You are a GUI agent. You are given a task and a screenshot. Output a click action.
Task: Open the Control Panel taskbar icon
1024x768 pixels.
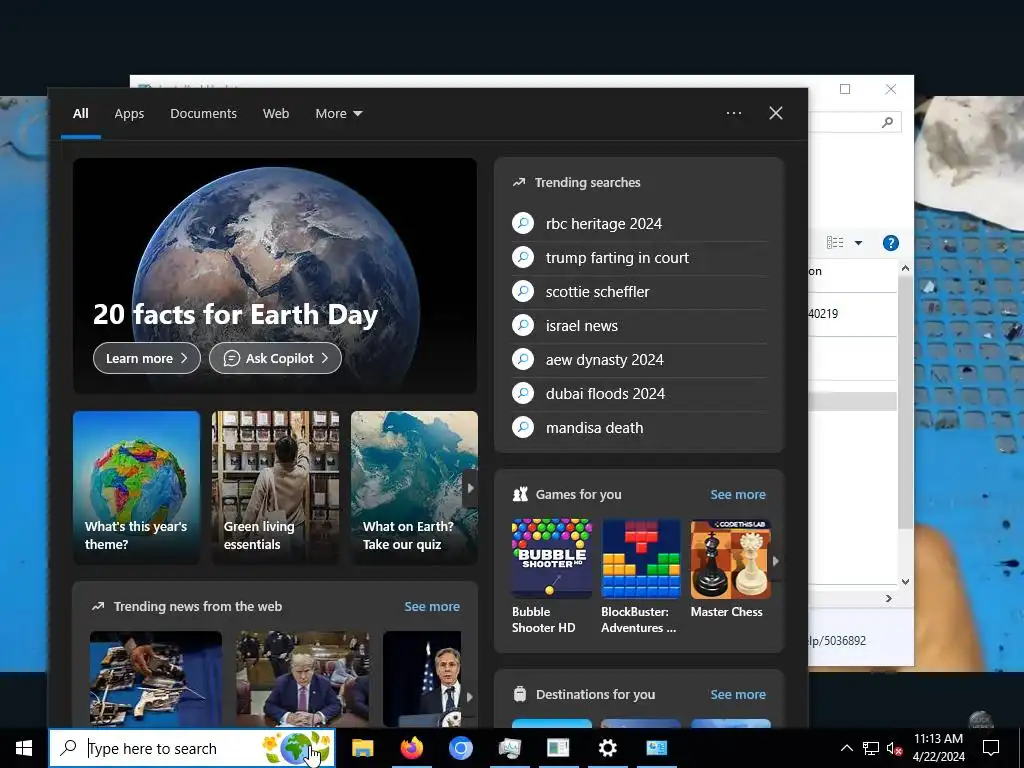tap(656, 748)
